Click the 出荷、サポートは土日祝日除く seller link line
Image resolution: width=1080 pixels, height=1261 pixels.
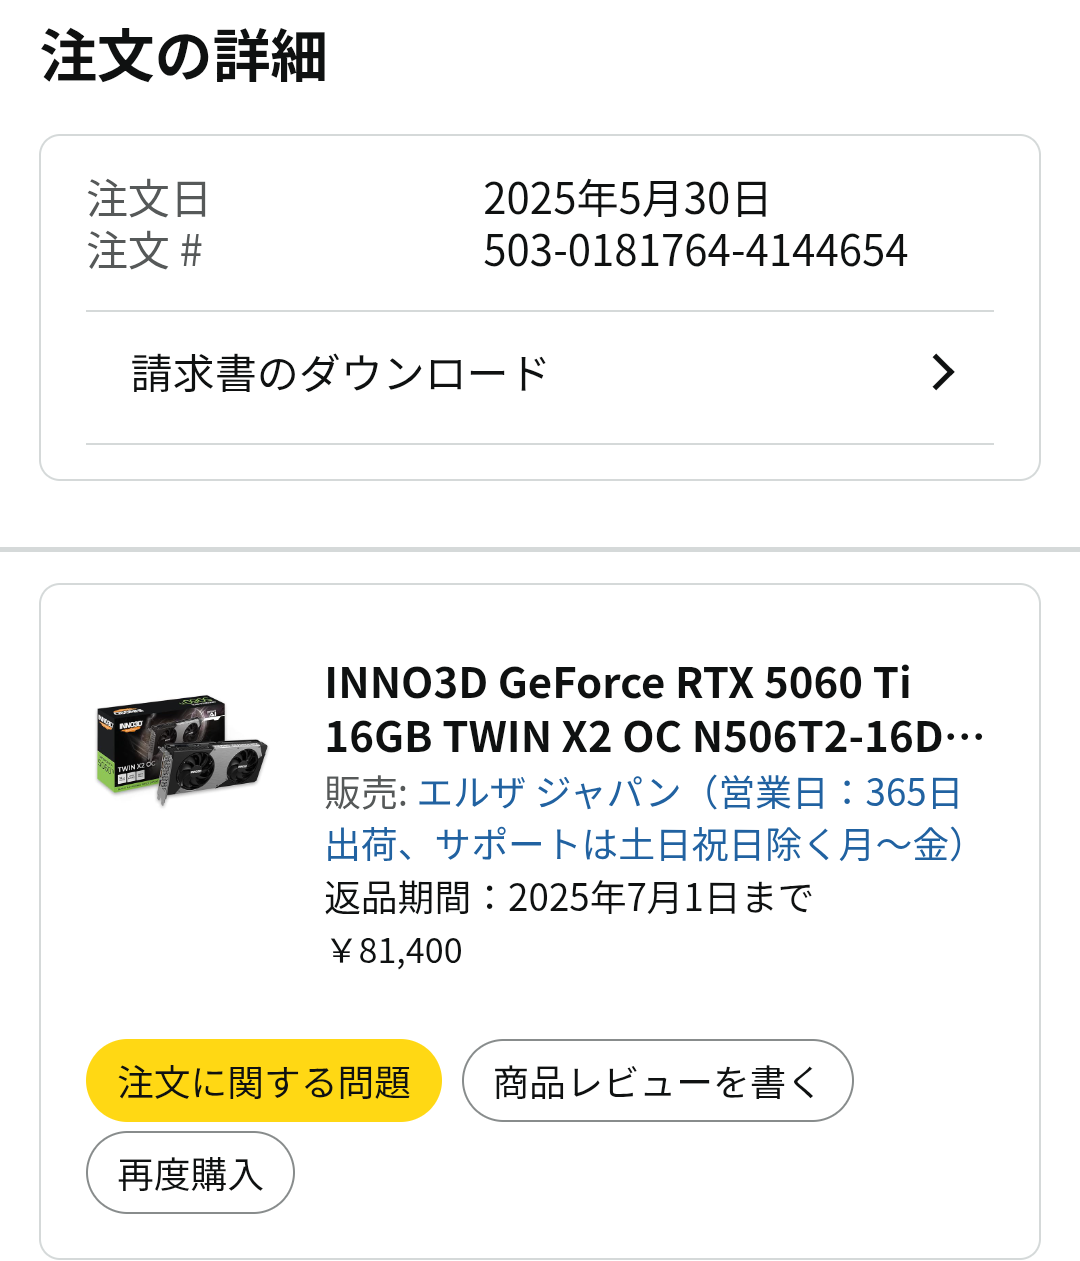click(645, 845)
